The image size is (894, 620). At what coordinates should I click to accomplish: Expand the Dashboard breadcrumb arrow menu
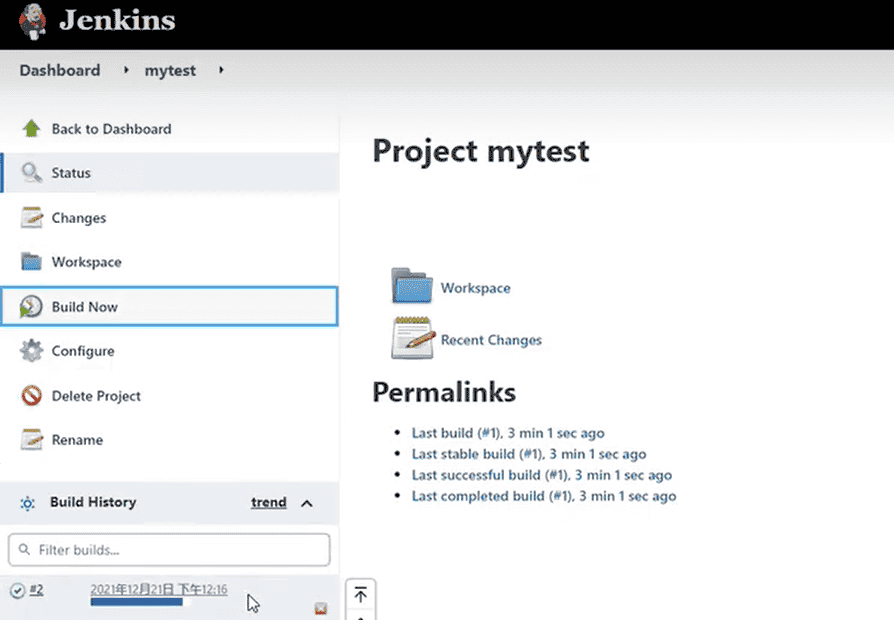point(127,71)
